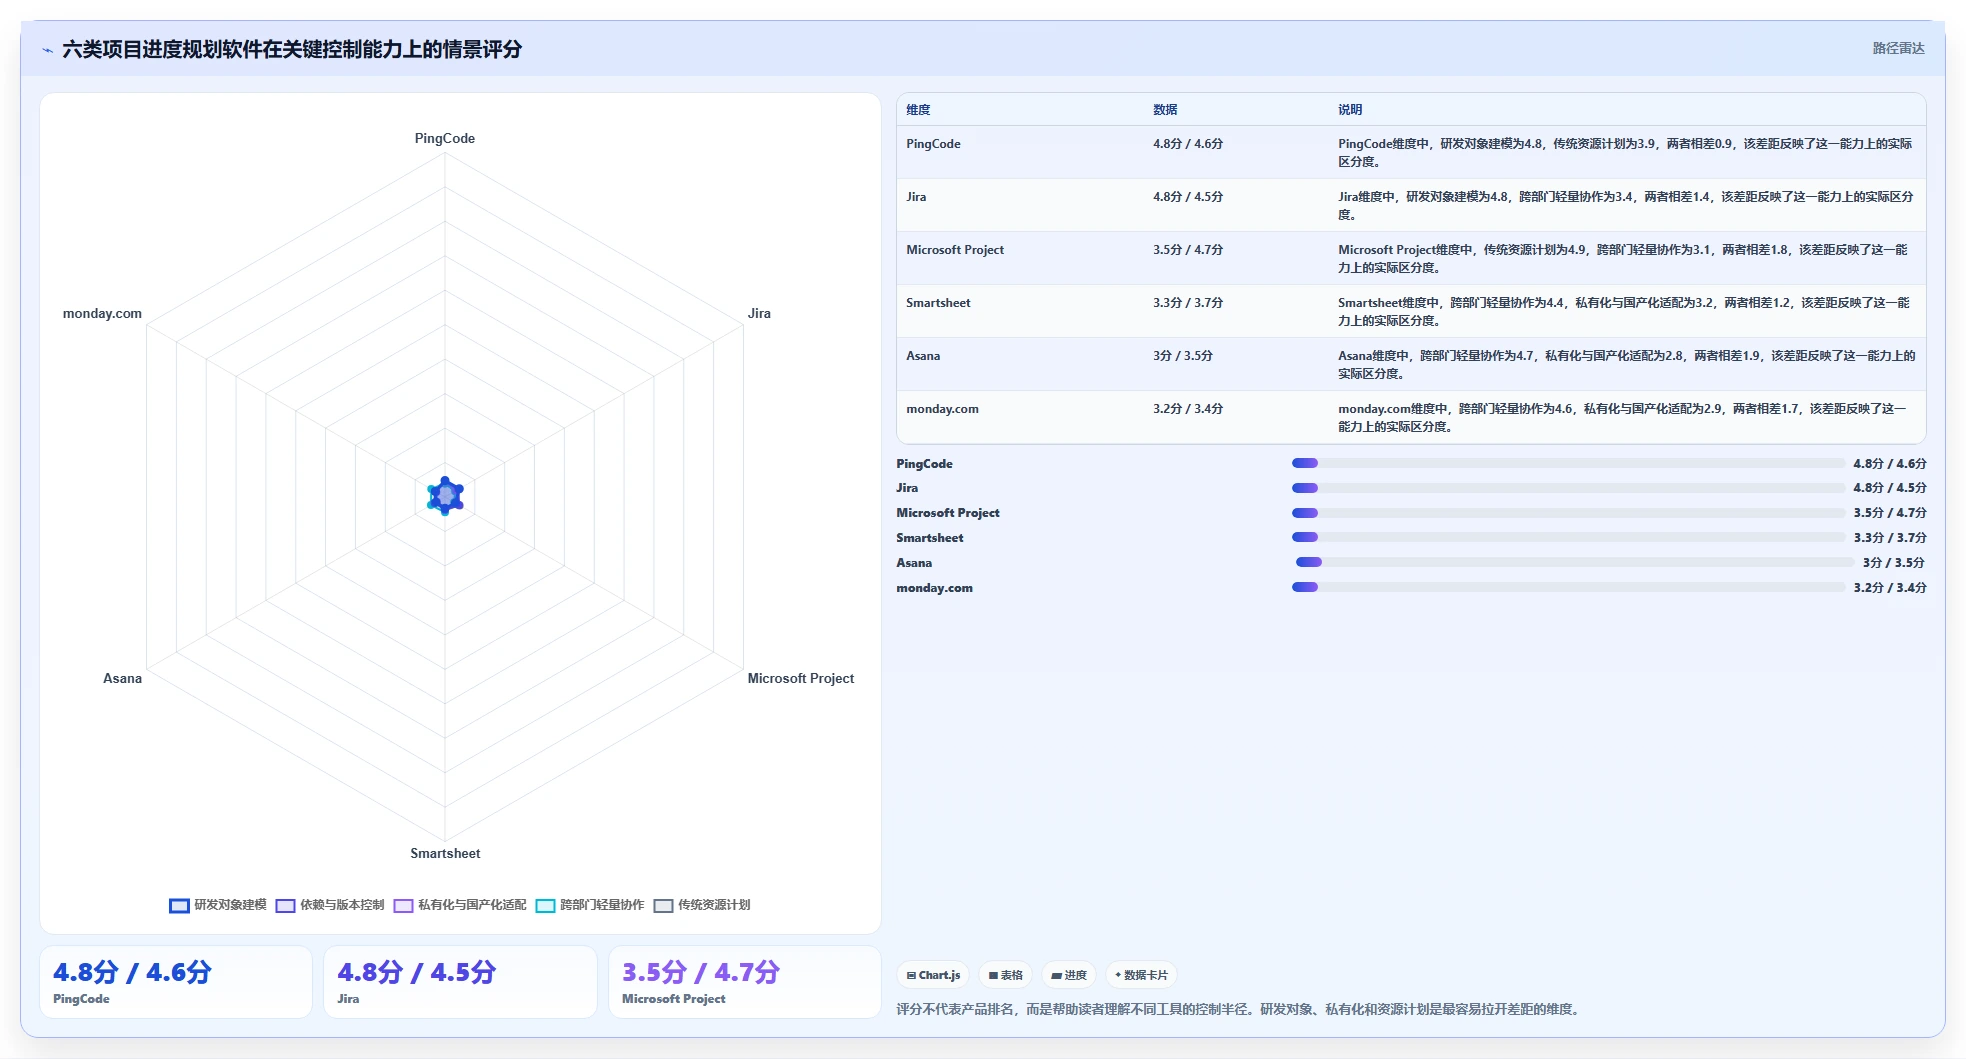
Task: Click the 表格 tag
Action: [x=1006, y=975]
